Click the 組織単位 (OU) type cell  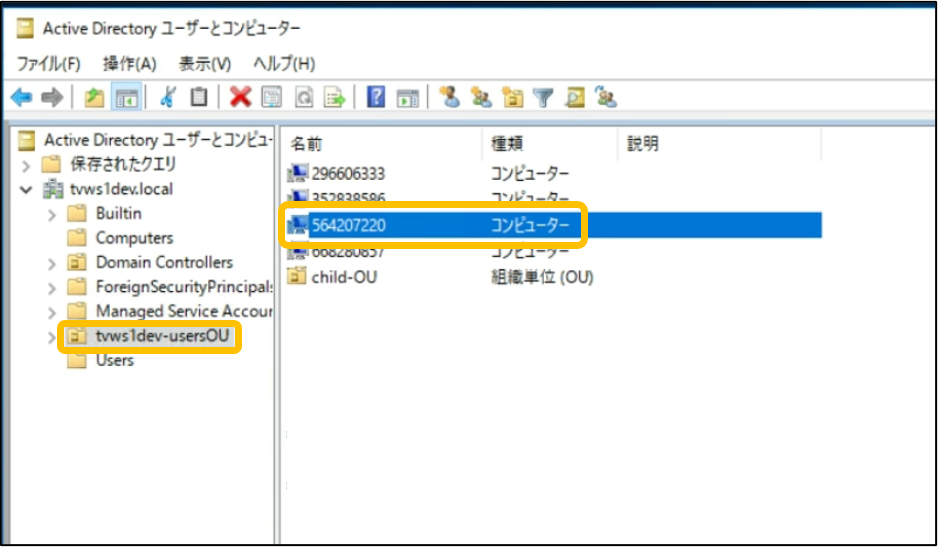[x=542, y=277]
